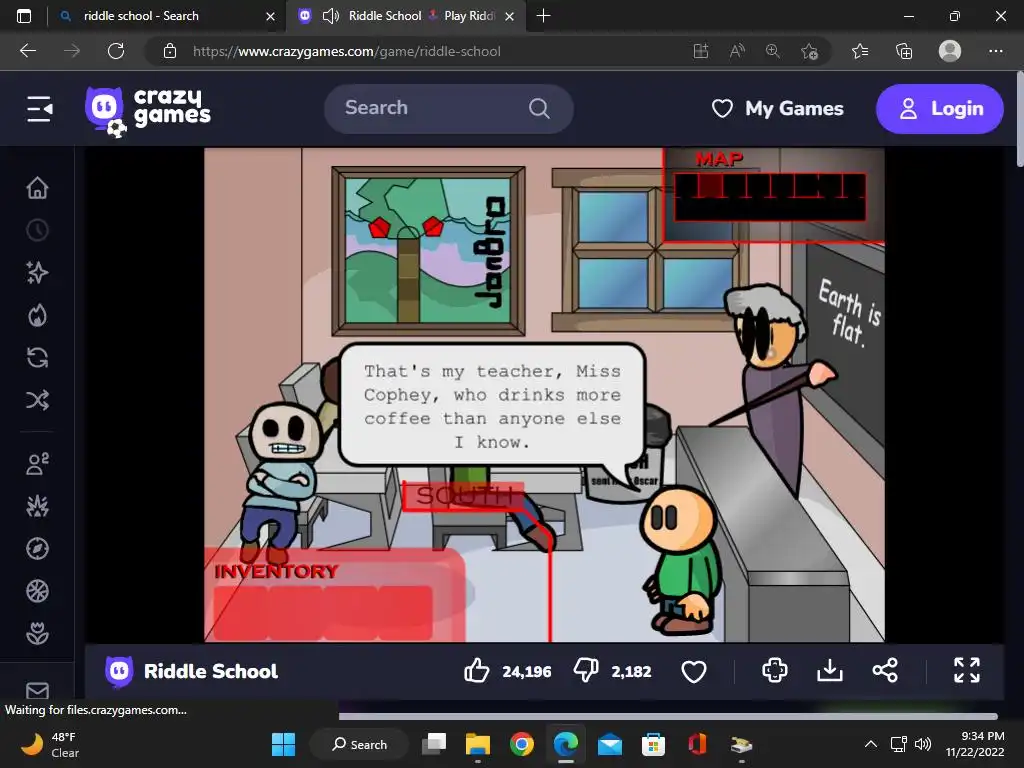The image size is (1024, 768).
Task: Click the MAP panel in game
Action: [773, 195]
